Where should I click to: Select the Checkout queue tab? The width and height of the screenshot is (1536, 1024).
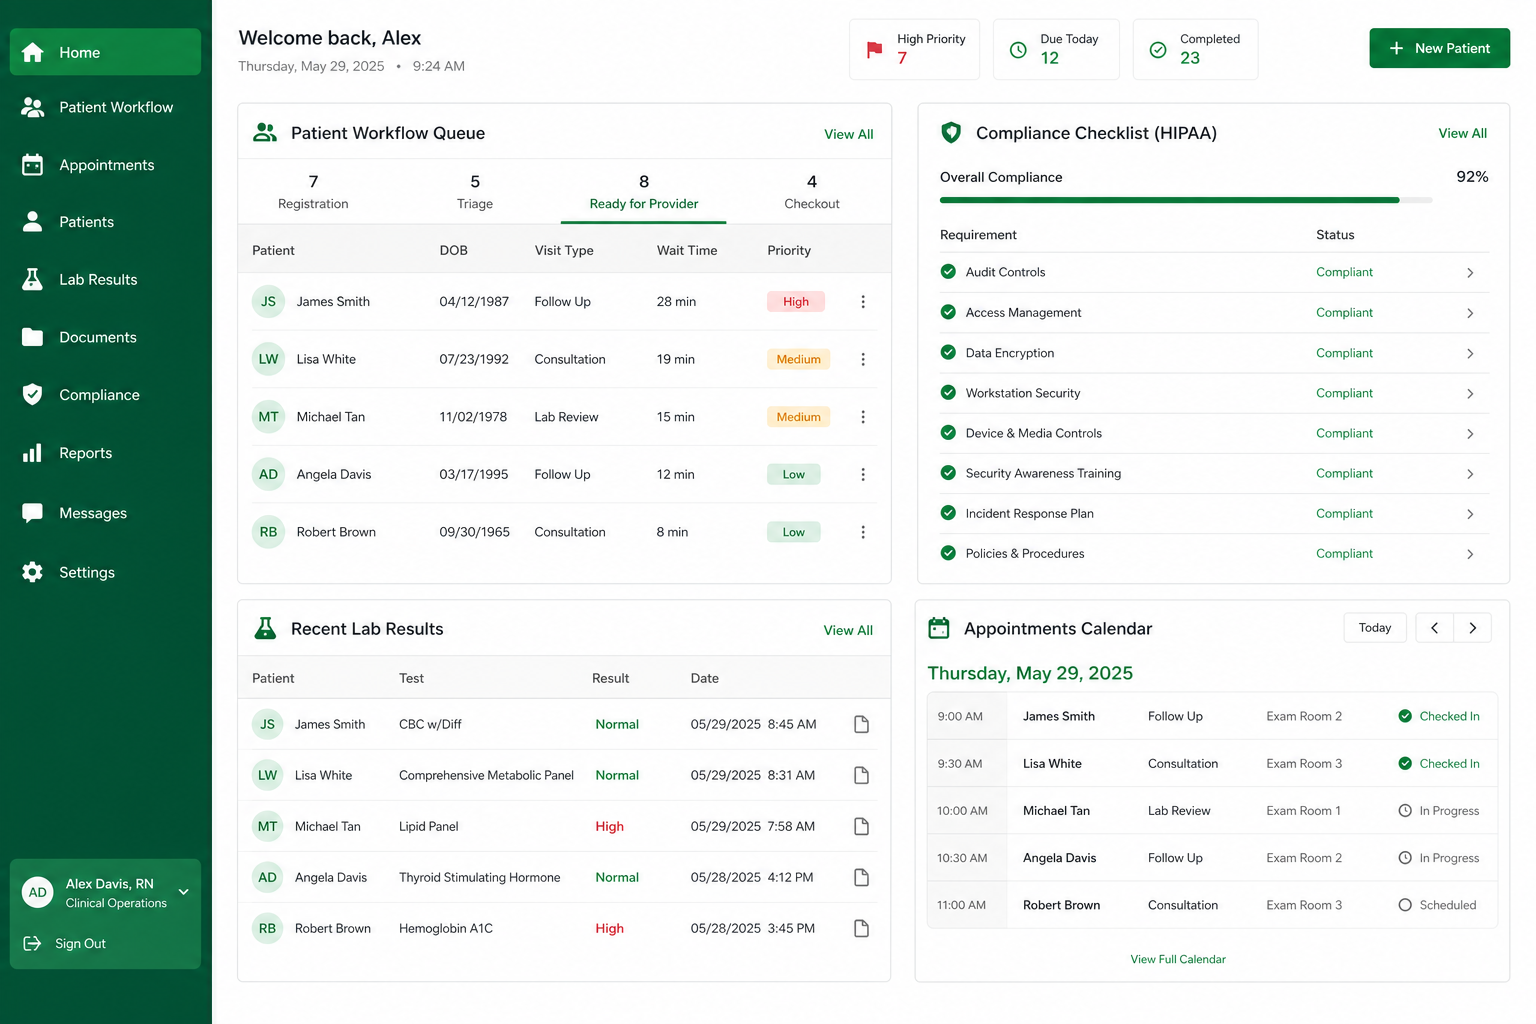click(812, 191)
